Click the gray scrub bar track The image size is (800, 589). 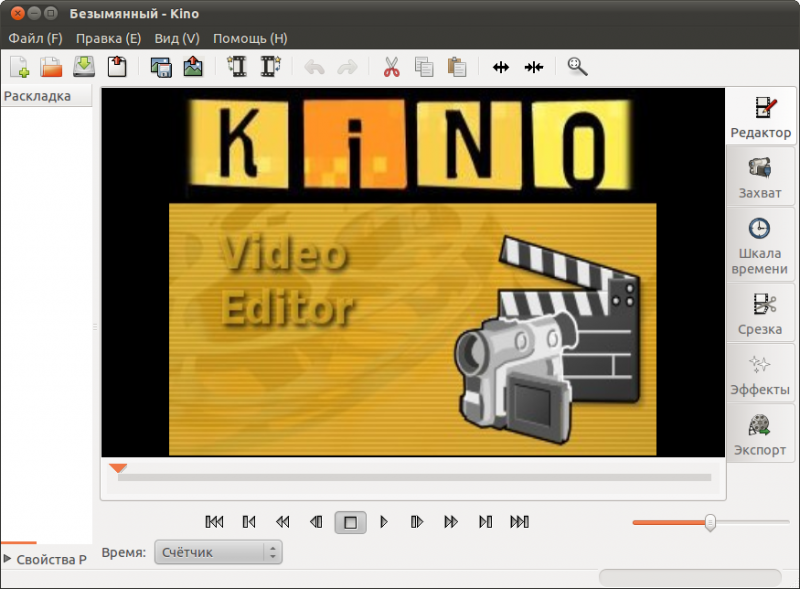tap(414, 477)
